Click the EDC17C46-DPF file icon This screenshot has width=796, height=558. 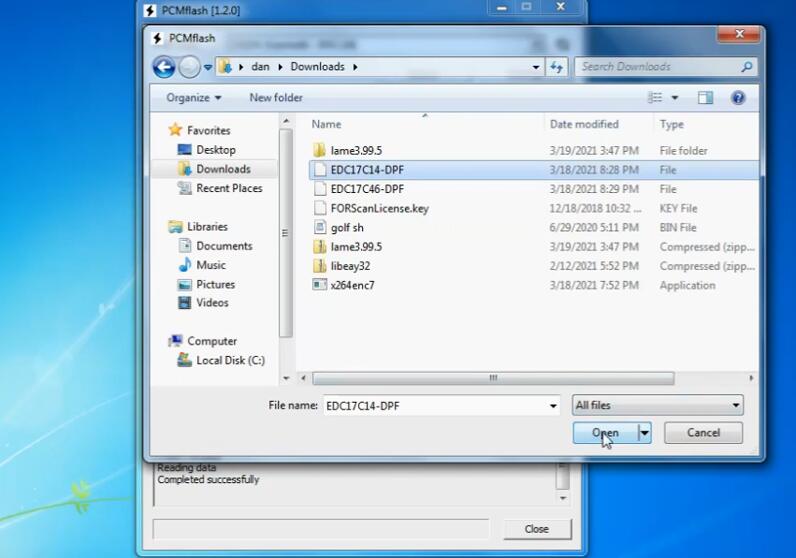[320, 189]
